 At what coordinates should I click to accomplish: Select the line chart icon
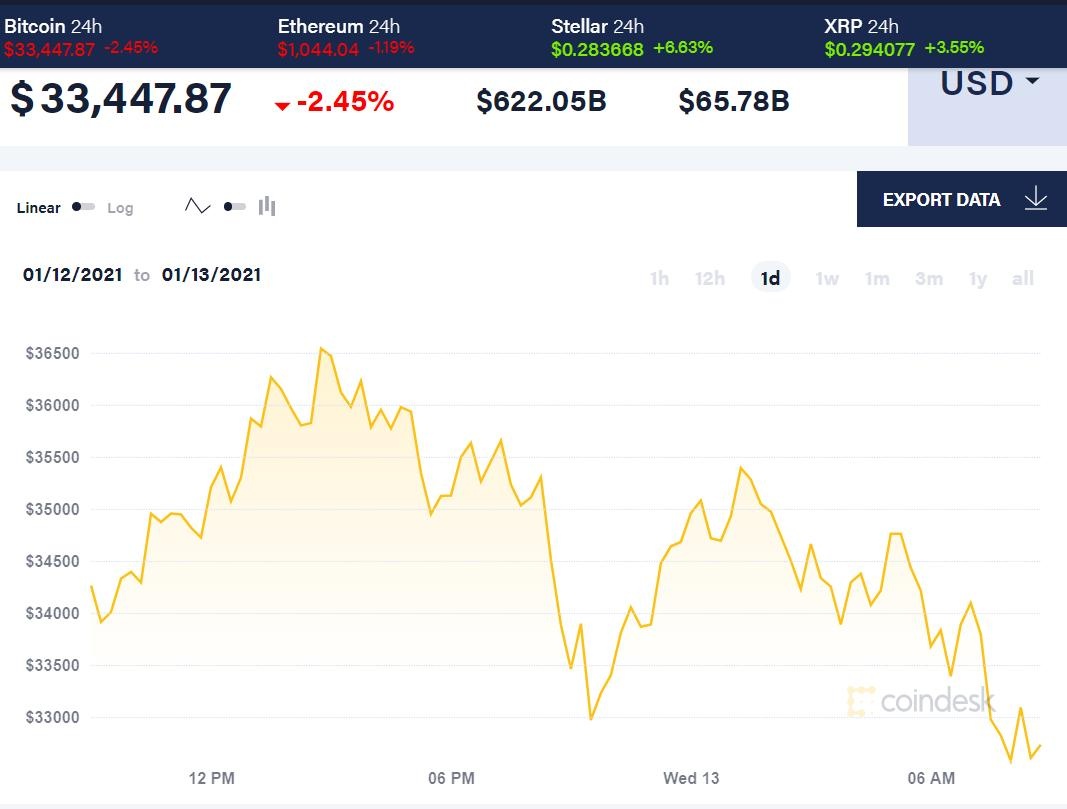click(197, 204)
